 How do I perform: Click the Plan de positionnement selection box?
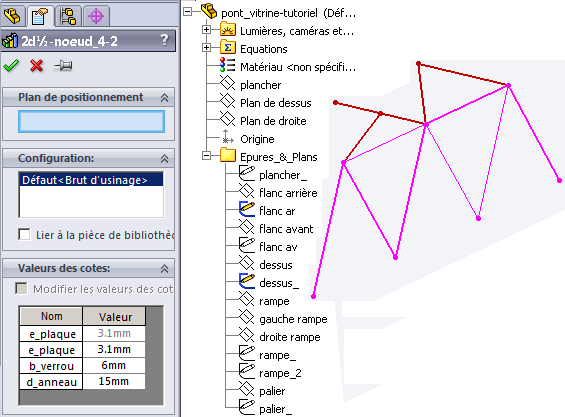click(x=92, y=121)
